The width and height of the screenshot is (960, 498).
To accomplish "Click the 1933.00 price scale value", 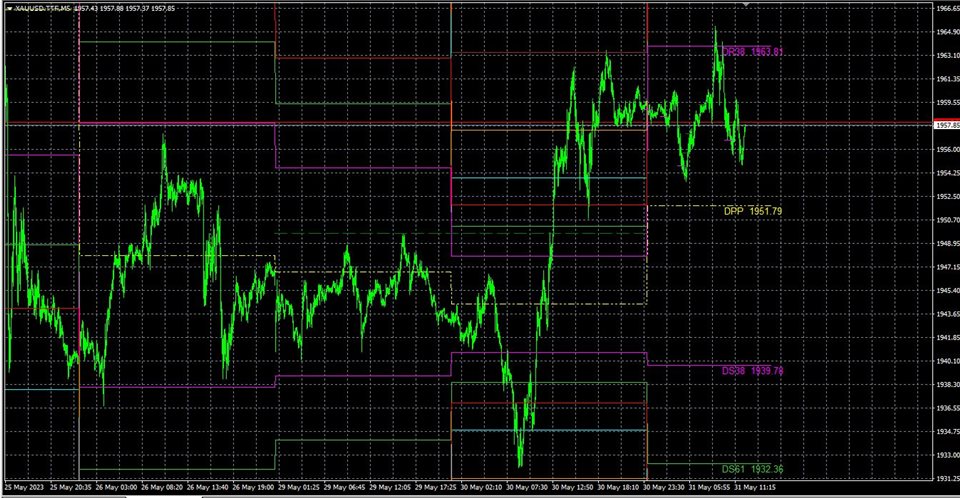I will (x=948, y=455).
